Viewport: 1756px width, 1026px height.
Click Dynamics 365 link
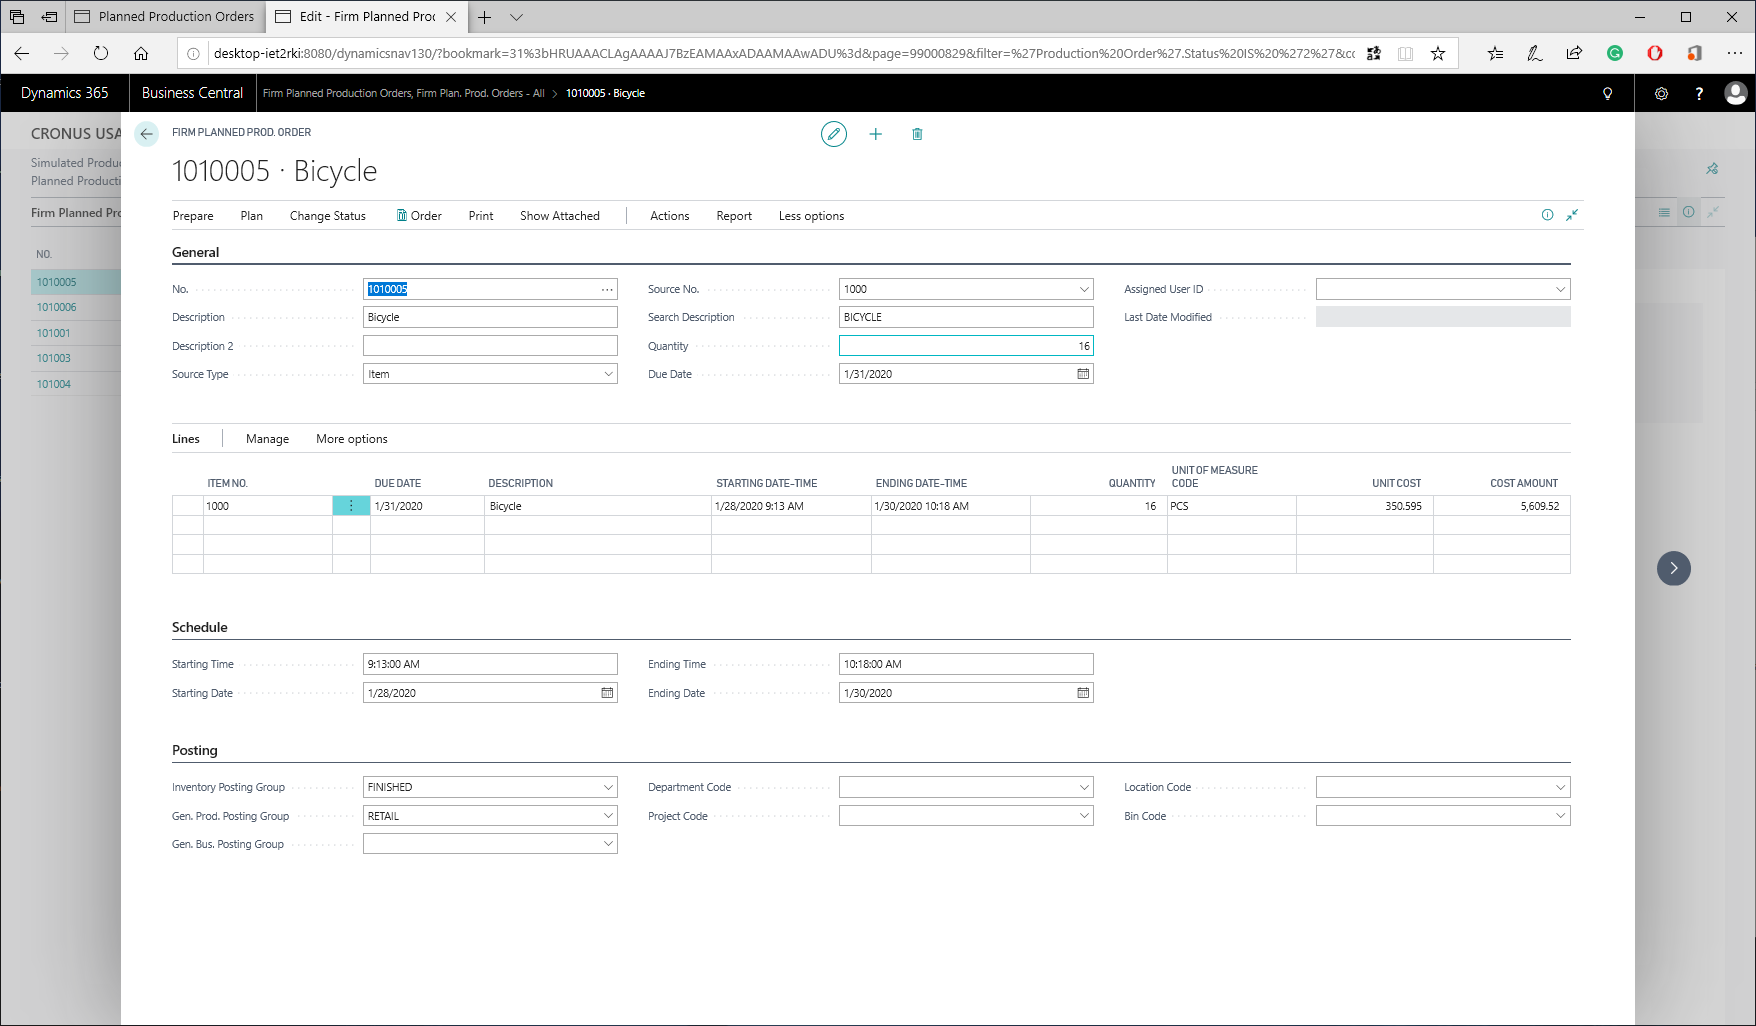[x=65, y=93]
